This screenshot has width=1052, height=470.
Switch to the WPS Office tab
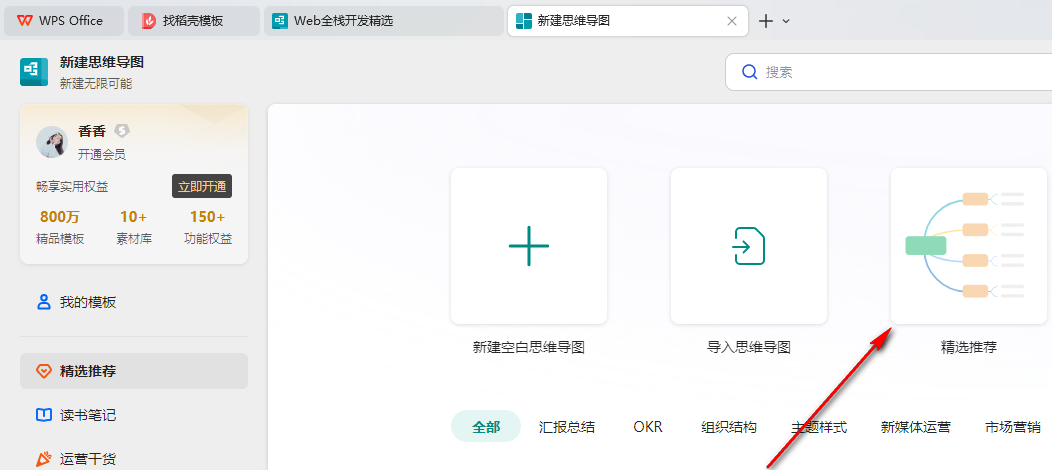(x=64, y=21)
